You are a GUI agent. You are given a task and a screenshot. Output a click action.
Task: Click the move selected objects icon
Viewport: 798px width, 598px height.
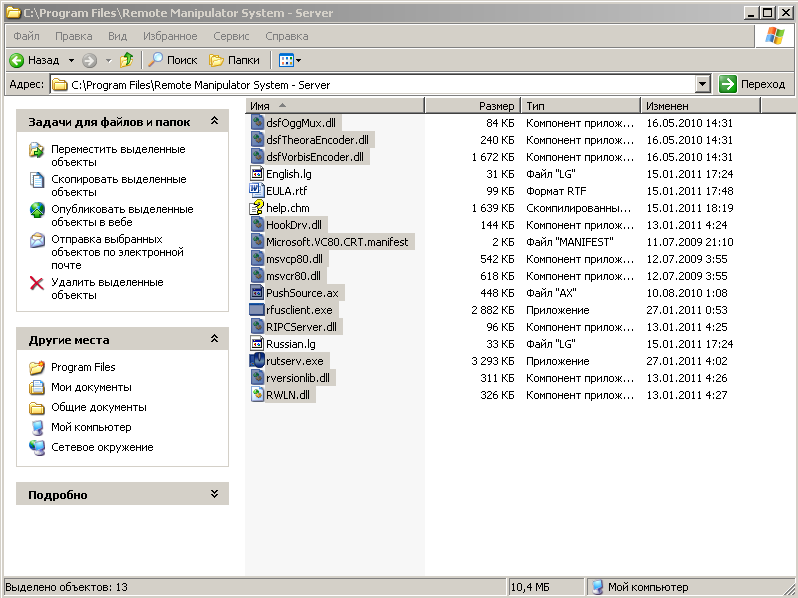(37, 150)
